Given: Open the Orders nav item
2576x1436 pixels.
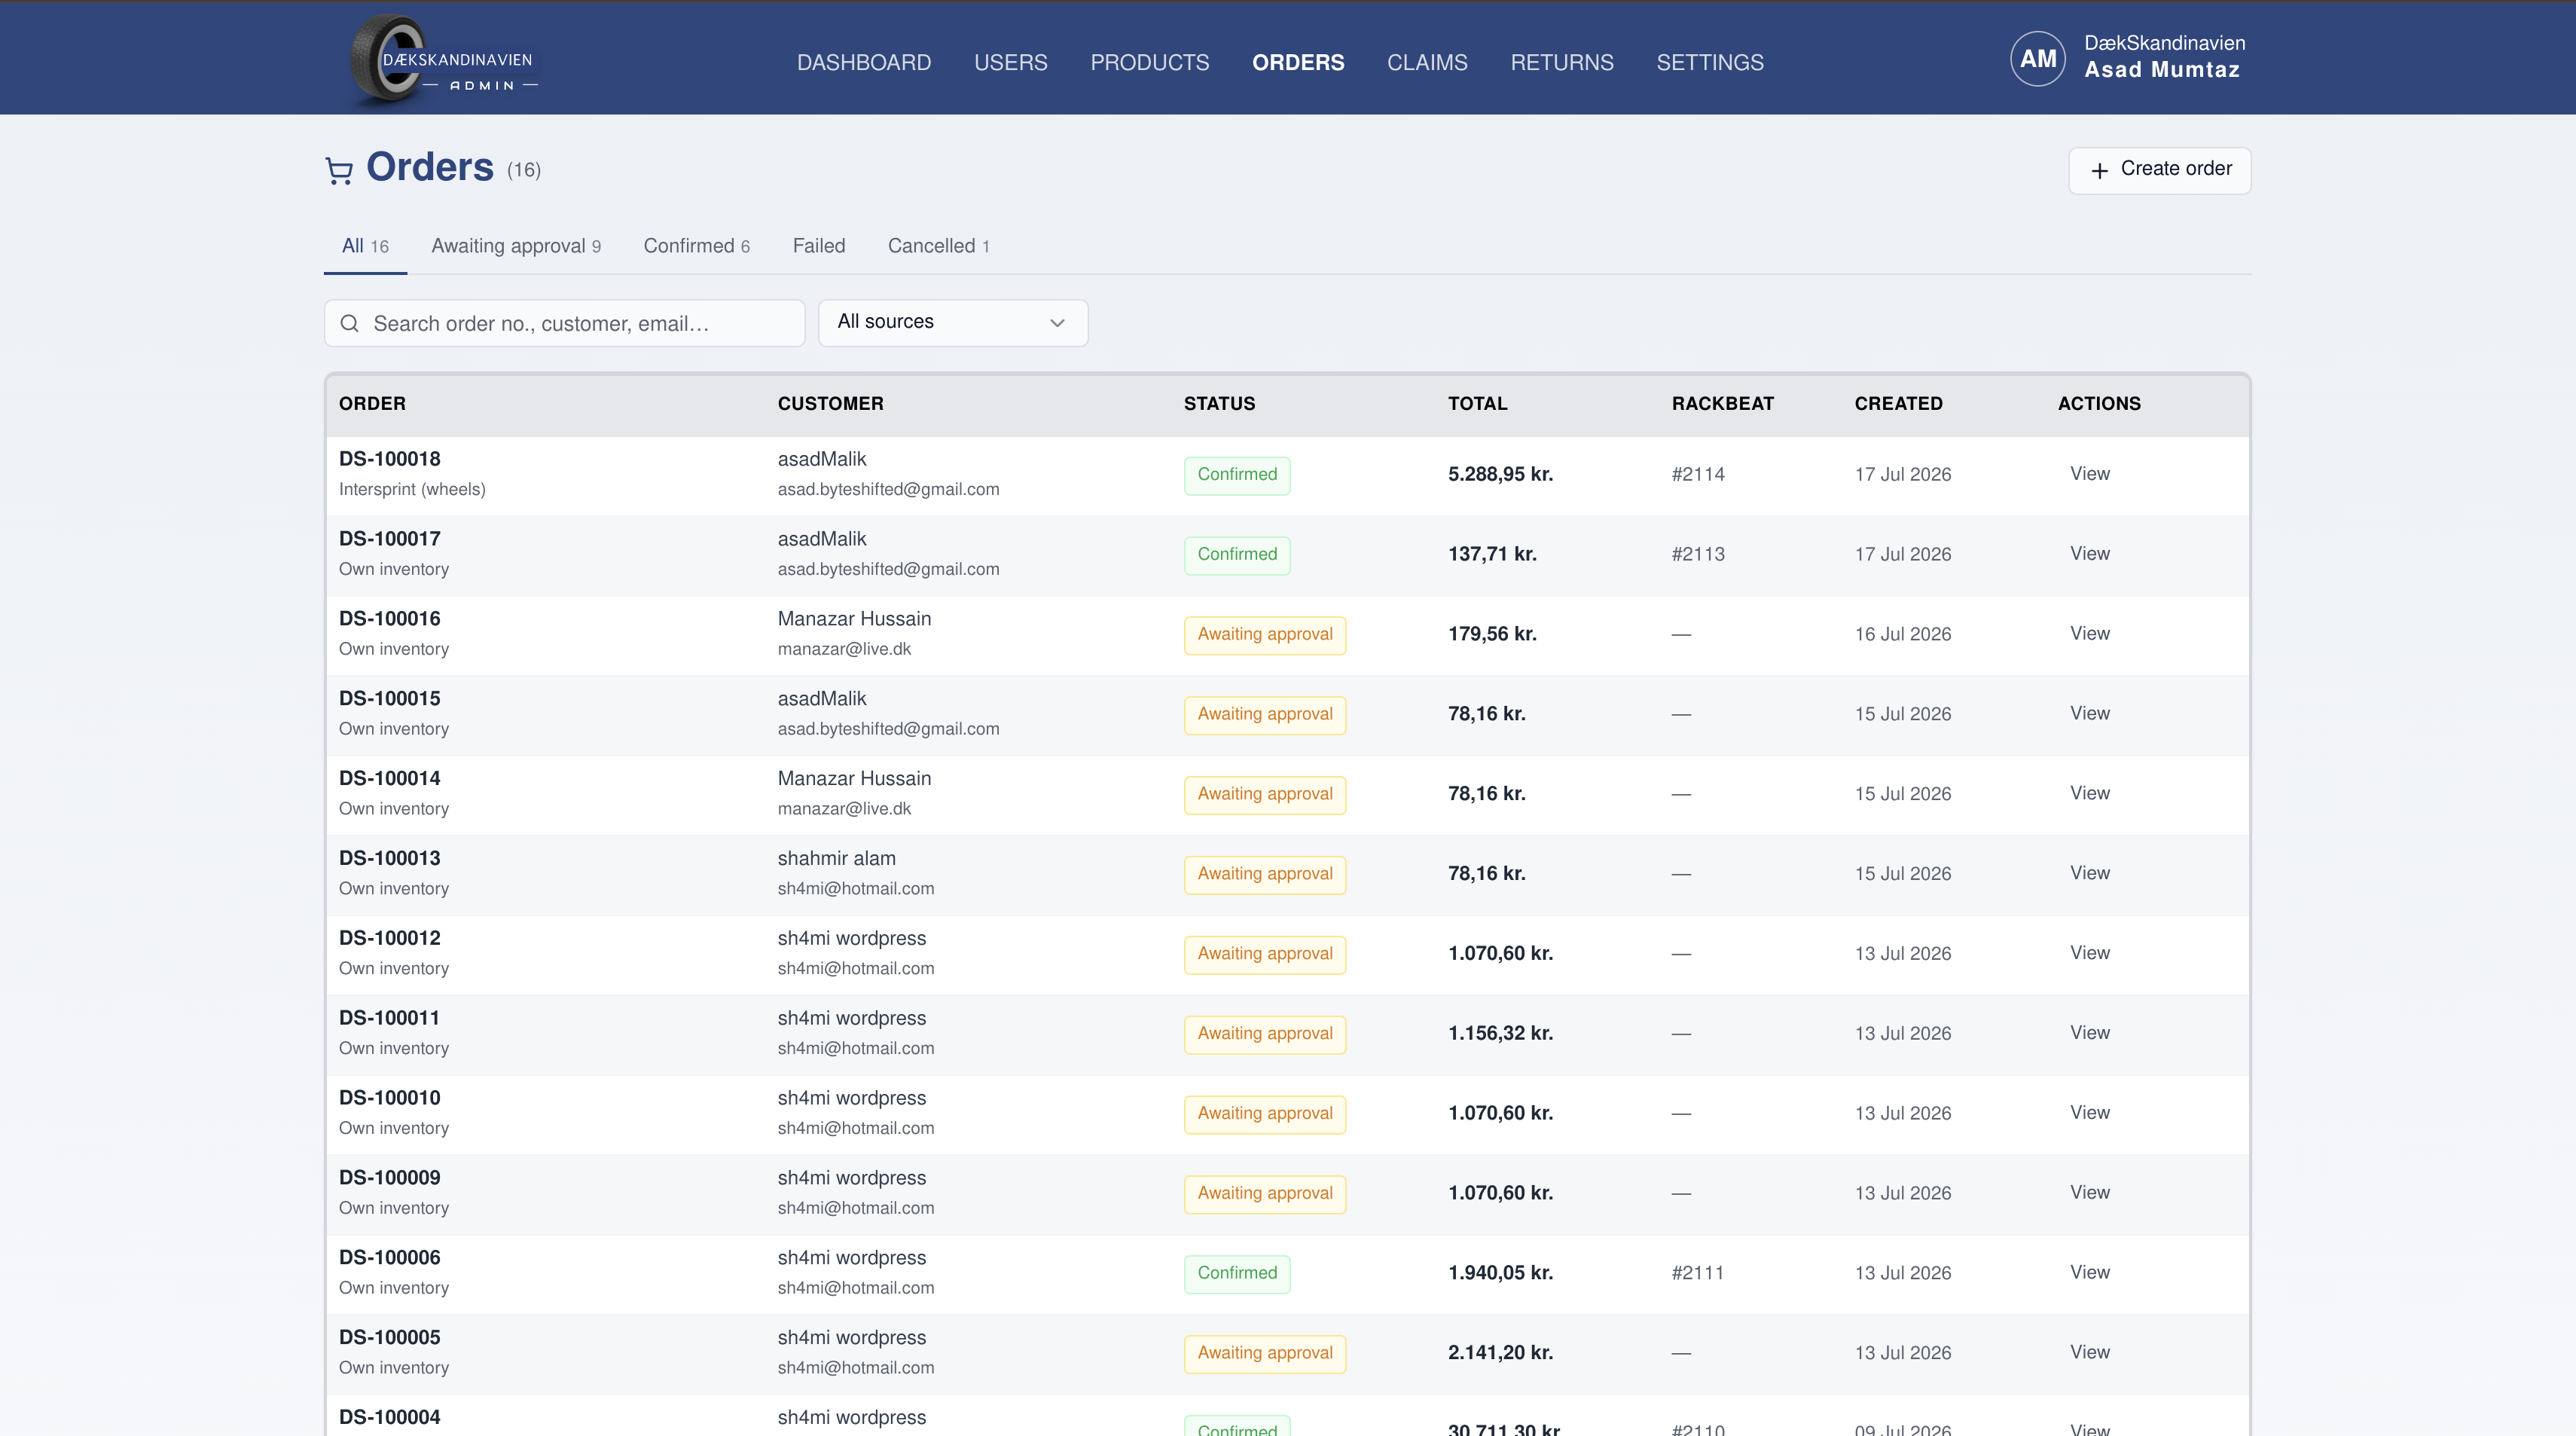Looking at the screenshot, I should click(x=1298, y=62).
